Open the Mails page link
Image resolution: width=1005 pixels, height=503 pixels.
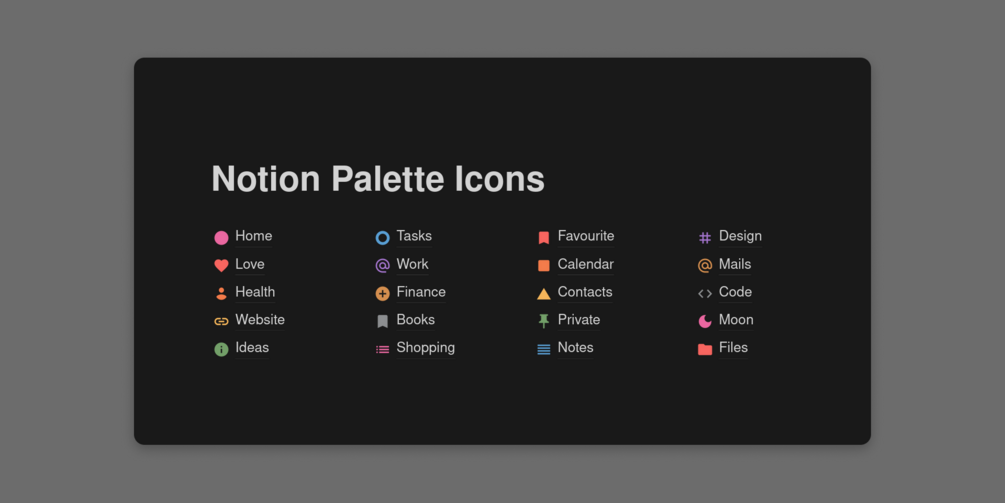point(735,264)
